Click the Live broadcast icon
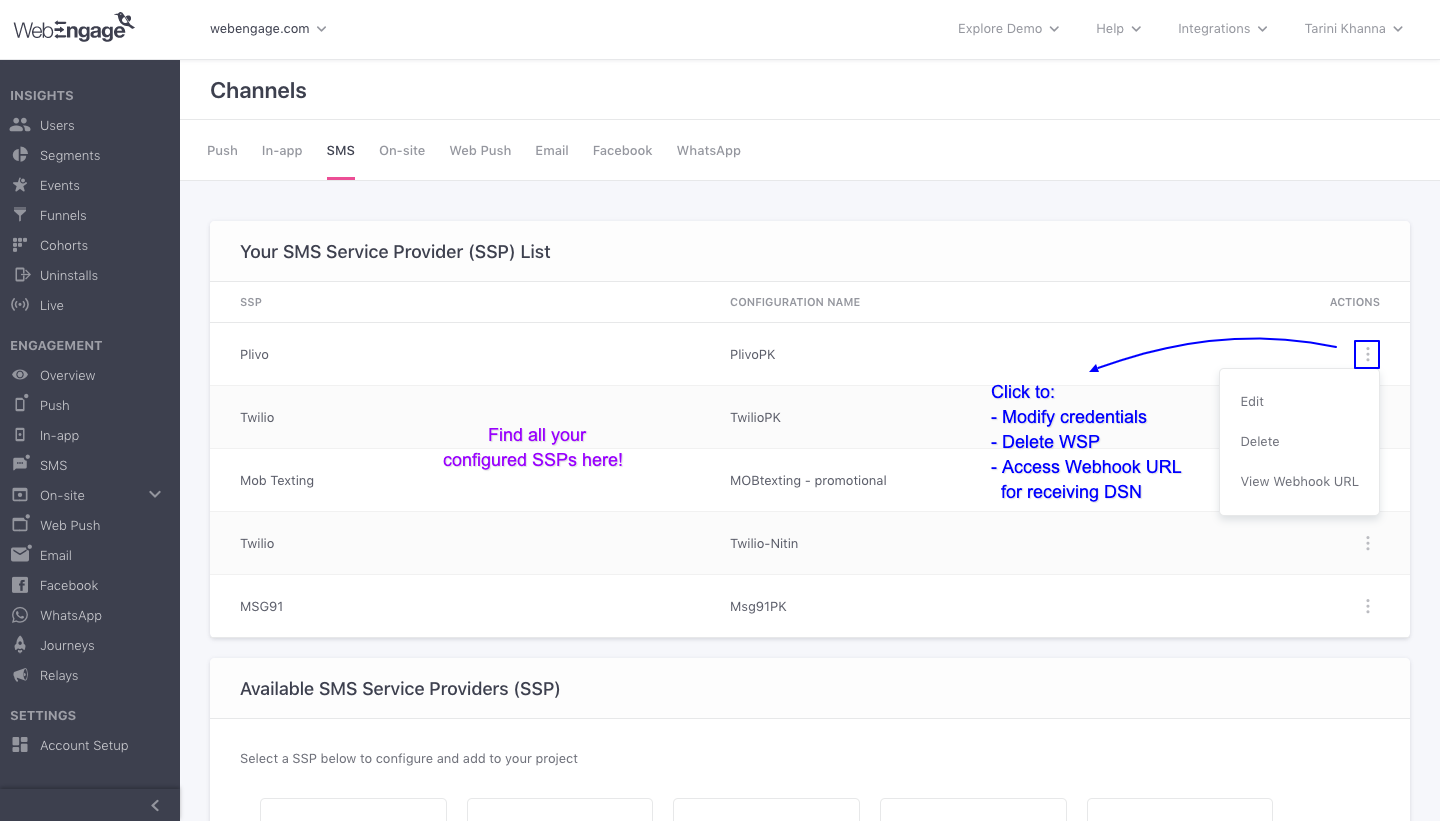 (20, 305)
